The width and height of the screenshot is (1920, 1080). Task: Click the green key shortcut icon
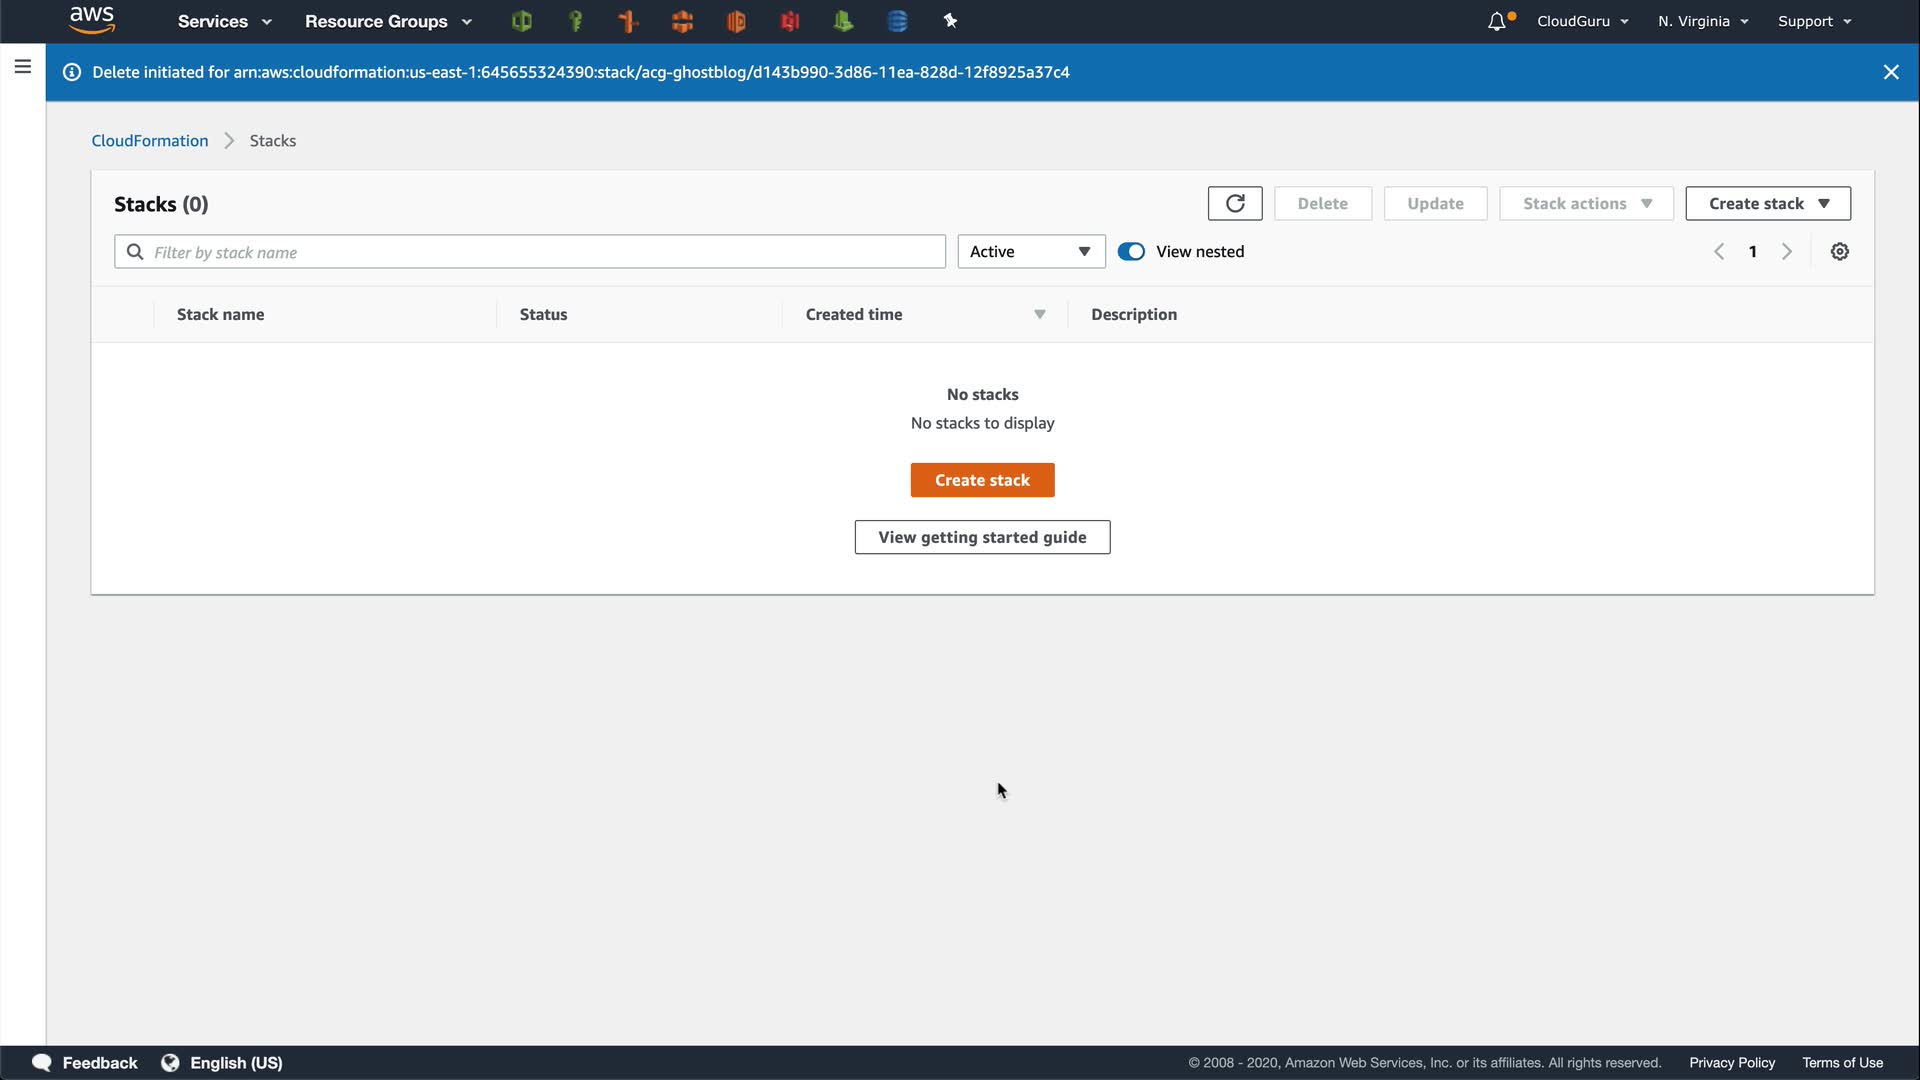click(x=575, y=21)
